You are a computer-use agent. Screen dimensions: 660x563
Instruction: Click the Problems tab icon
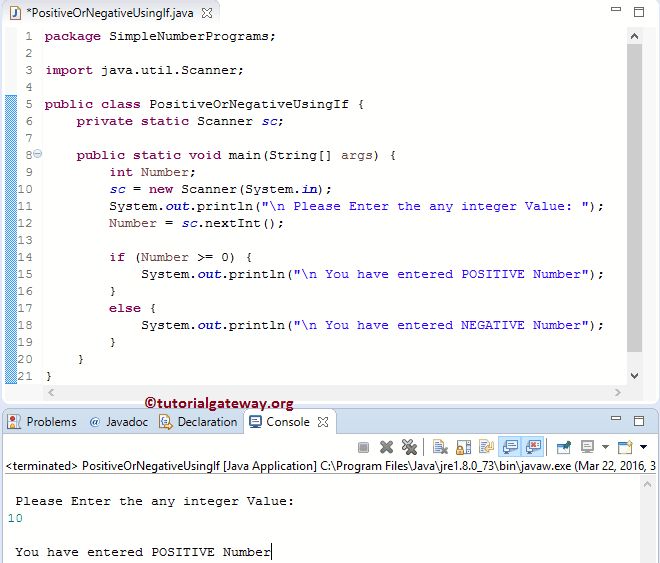14,422
